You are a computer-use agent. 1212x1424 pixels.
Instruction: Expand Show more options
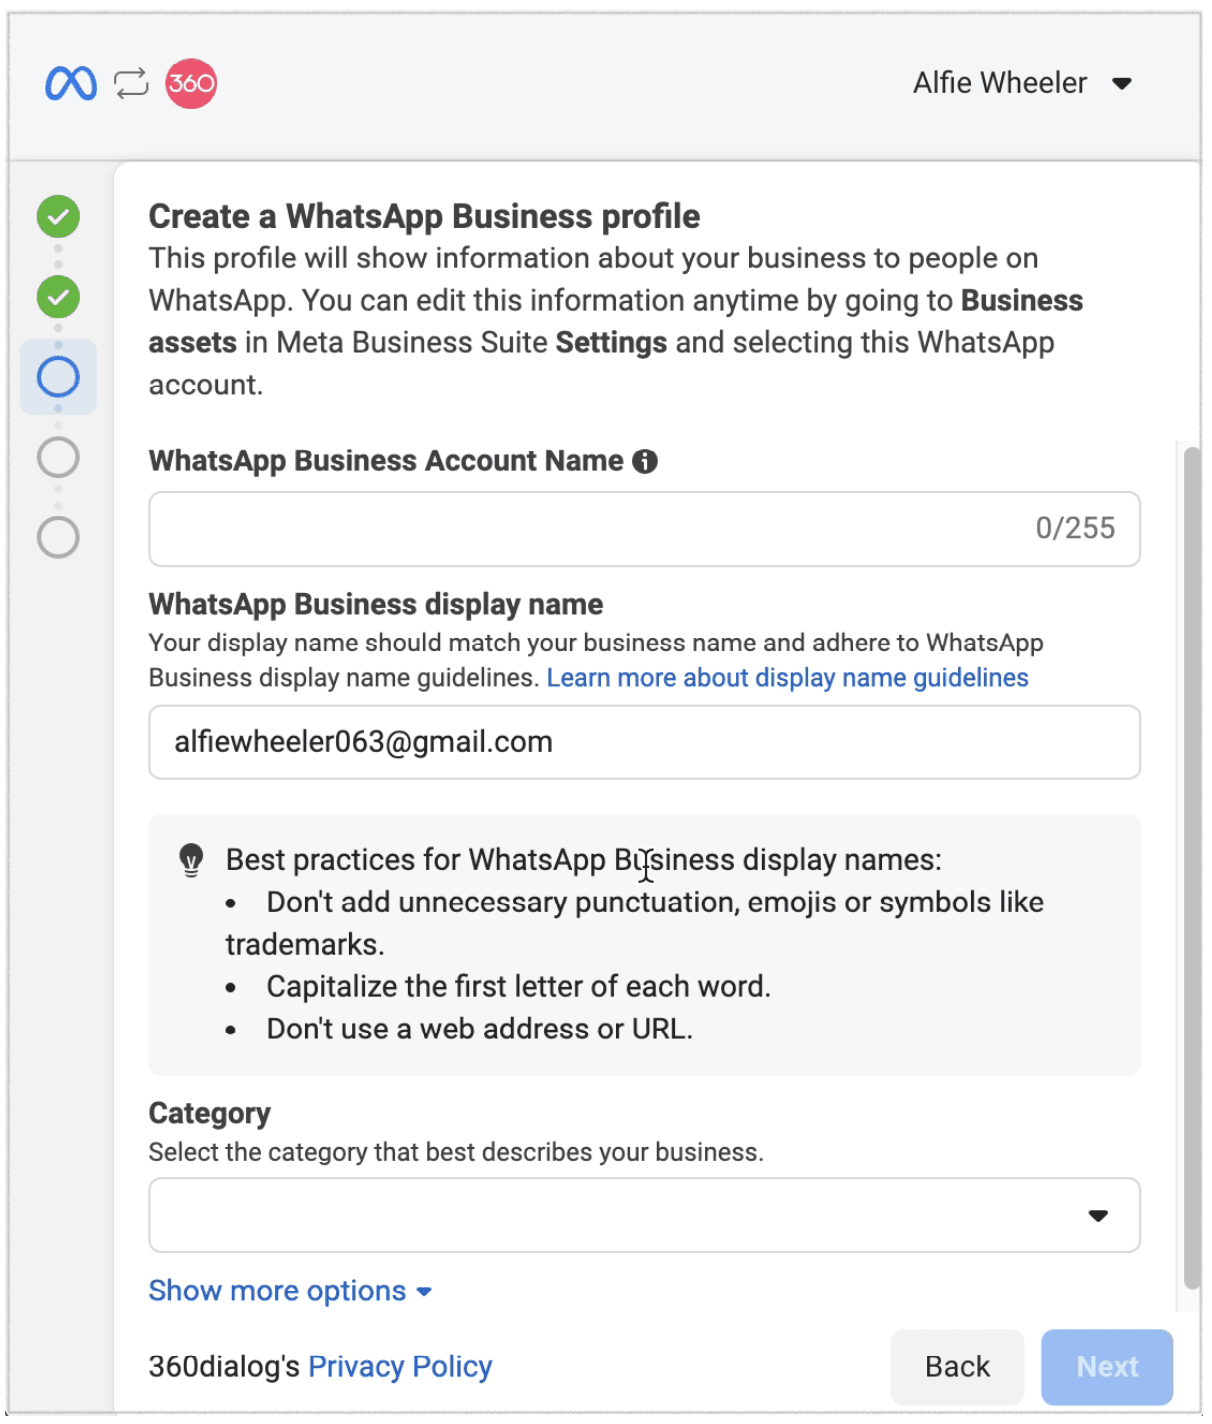[290, 1291]
